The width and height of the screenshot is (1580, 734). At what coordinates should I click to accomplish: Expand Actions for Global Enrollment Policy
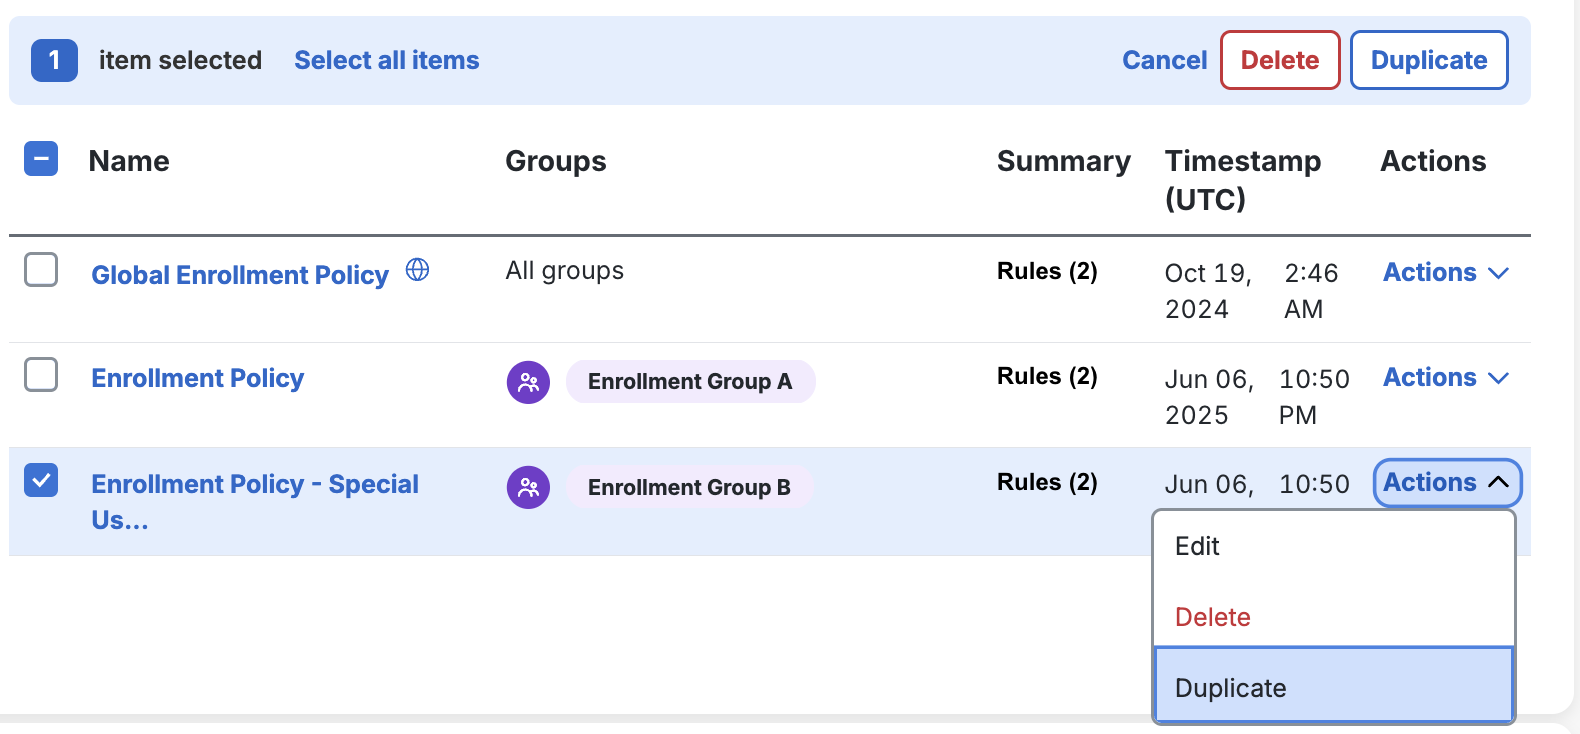click(x=1445, y=273)
